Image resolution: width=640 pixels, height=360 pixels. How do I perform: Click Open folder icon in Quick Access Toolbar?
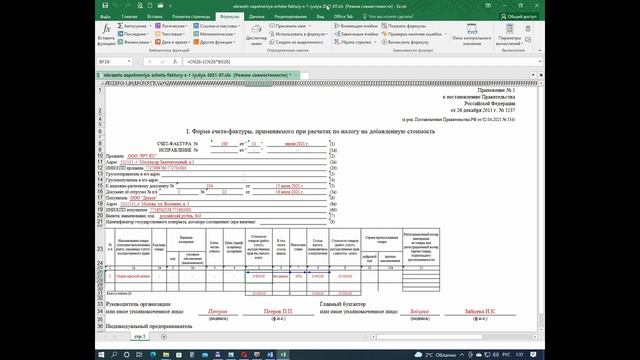pos(160,6)
